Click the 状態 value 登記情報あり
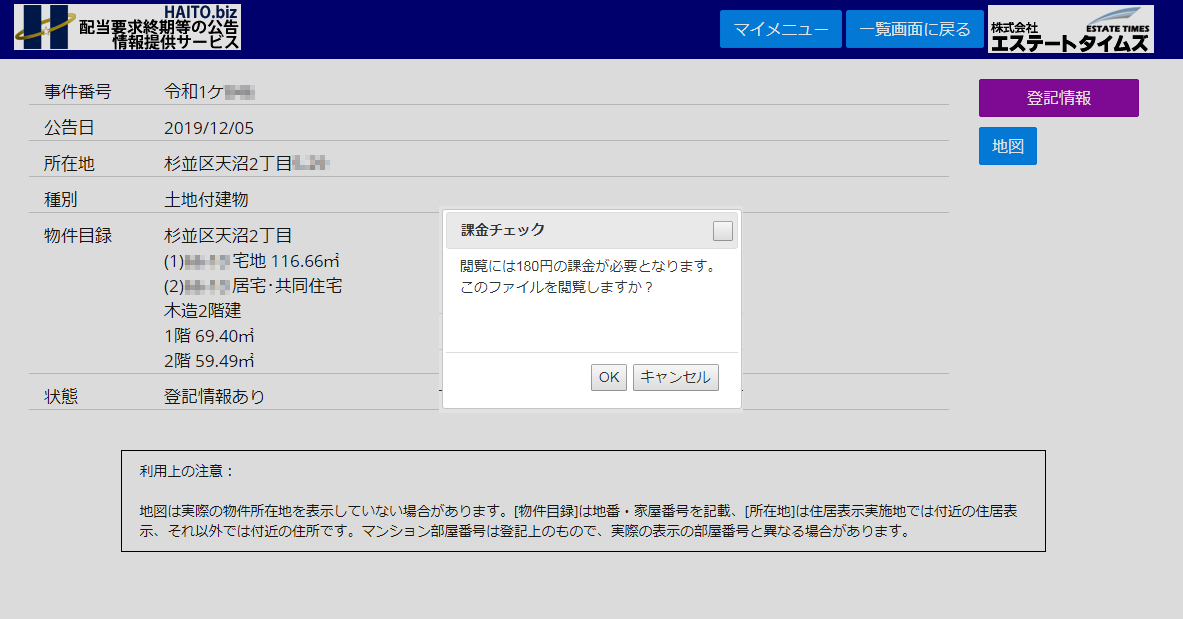 [214, 396]
